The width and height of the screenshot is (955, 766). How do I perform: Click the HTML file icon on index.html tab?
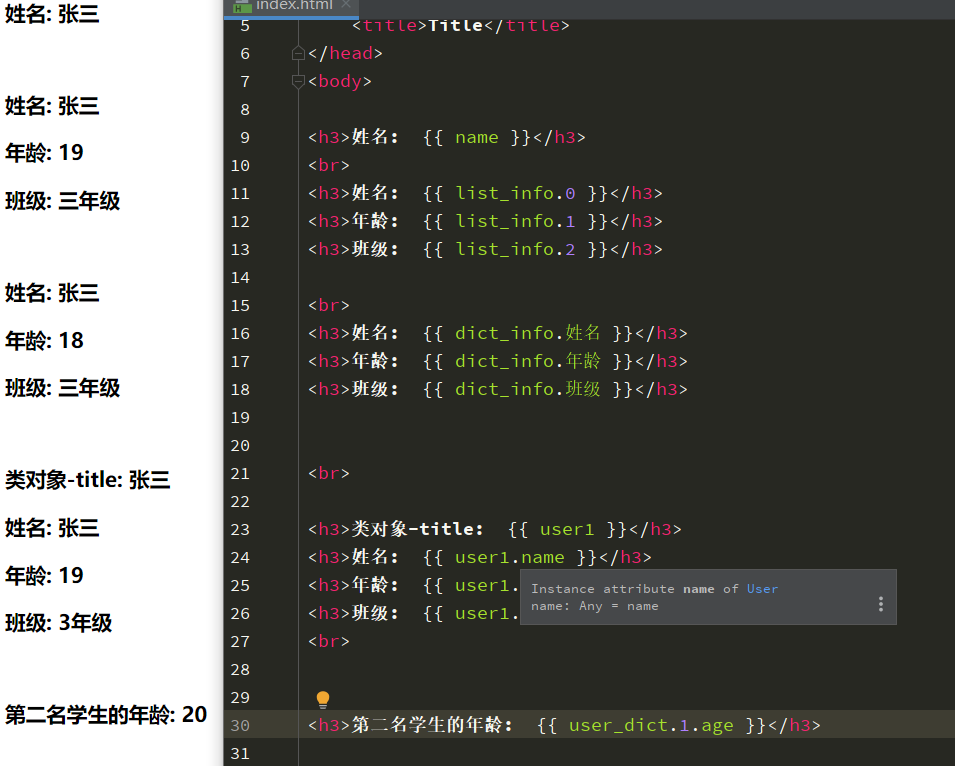click(243, 5)
